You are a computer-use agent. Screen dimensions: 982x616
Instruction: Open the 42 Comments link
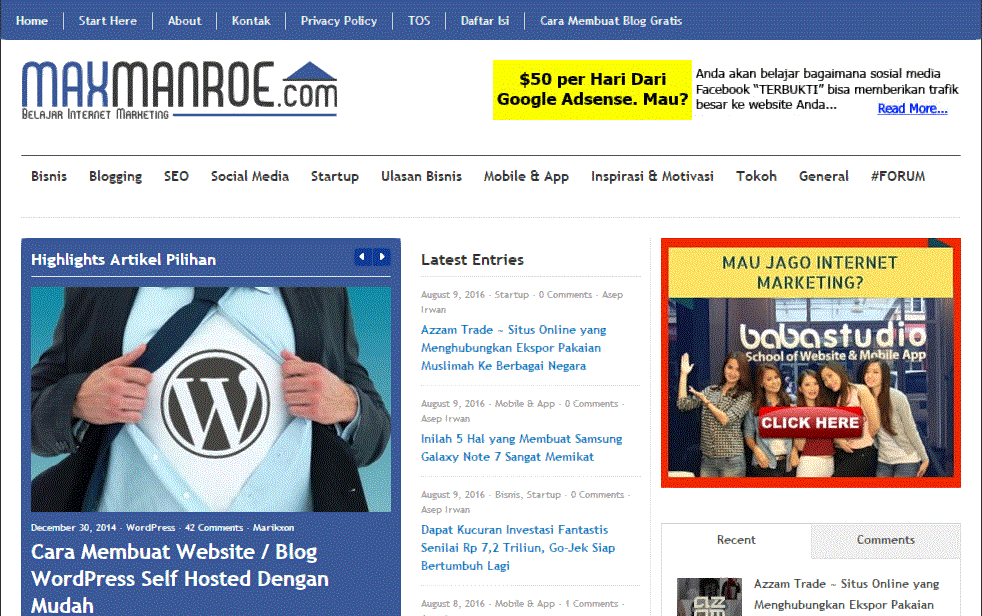214,528
